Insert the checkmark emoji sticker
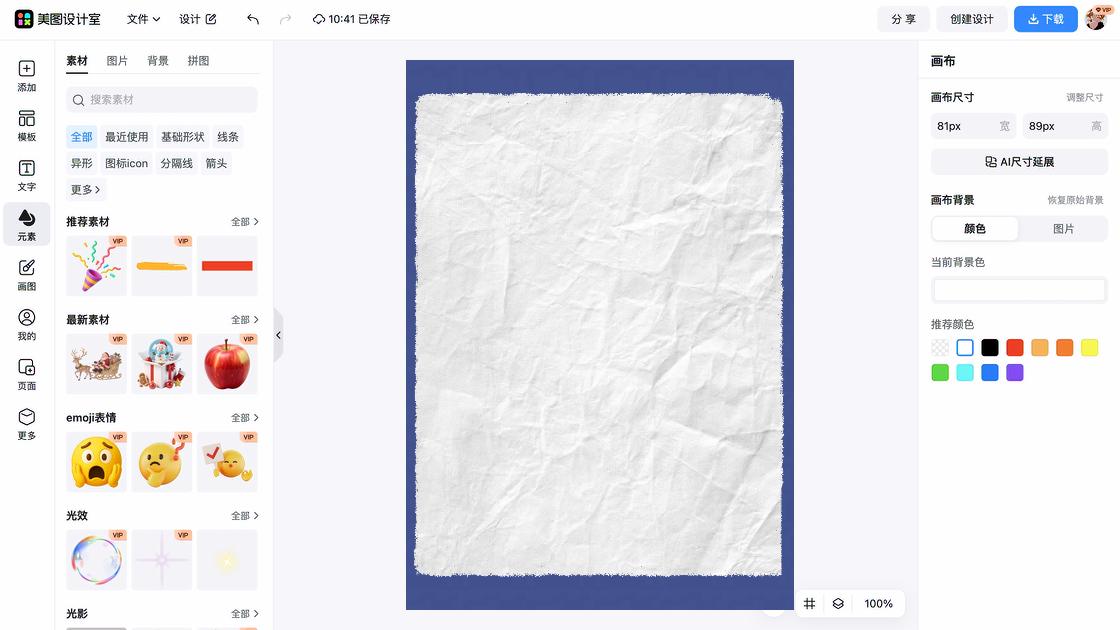The height and width of the screenshot is (630, 1120). tap(227, 461)
